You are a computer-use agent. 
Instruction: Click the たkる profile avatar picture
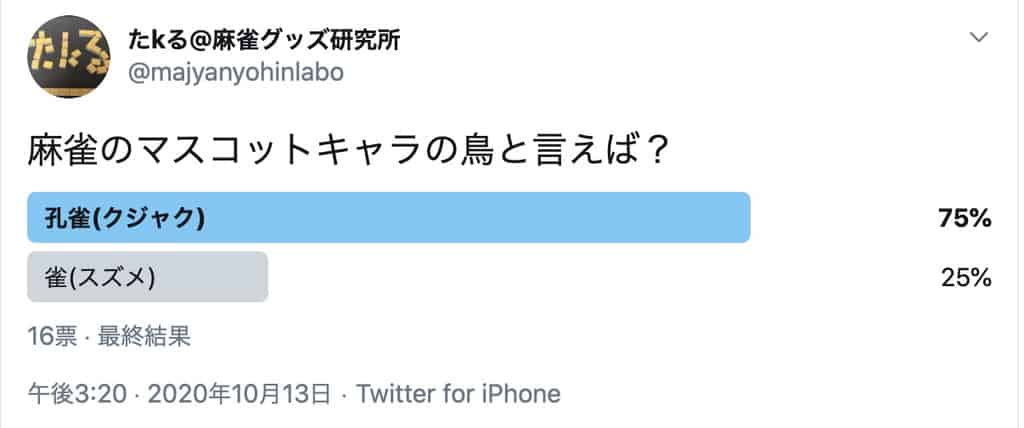[x=68, y=56]
